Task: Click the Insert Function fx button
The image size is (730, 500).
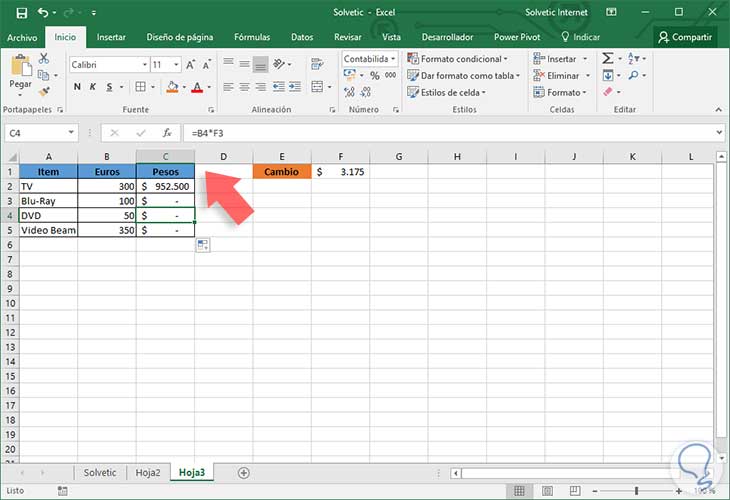Action: point(167,133)
